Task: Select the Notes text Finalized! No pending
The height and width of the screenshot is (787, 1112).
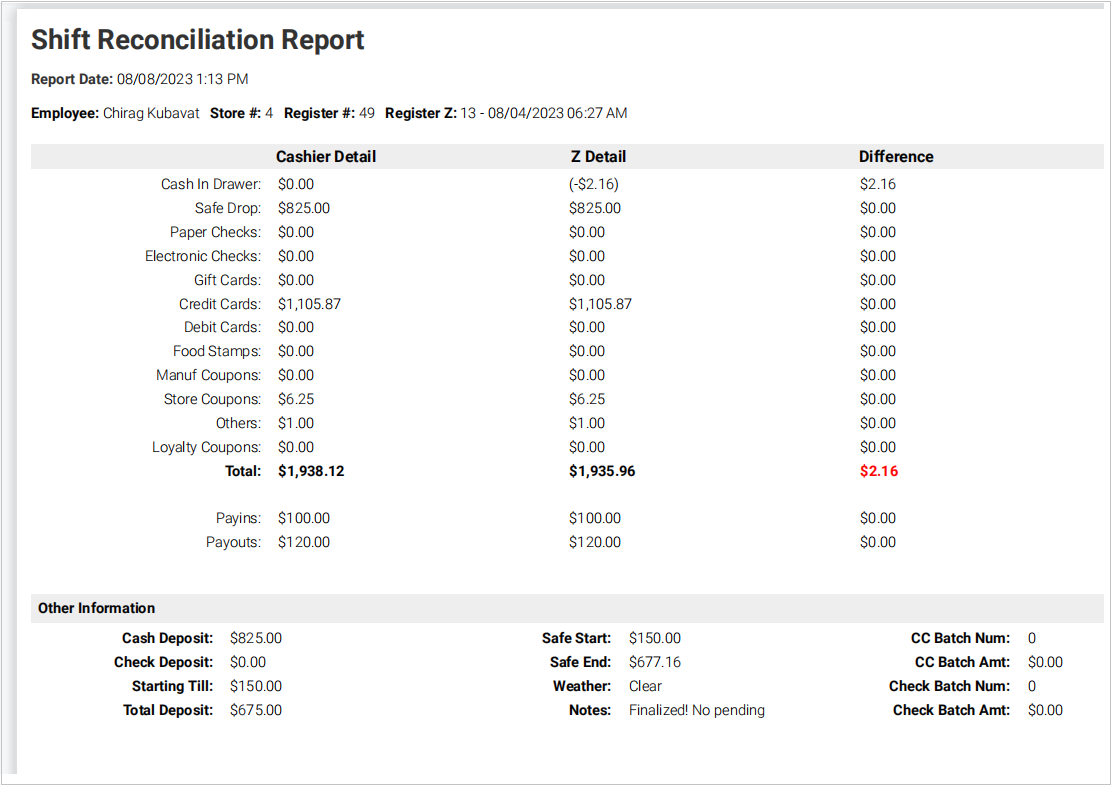Action: tap(696, 710)
